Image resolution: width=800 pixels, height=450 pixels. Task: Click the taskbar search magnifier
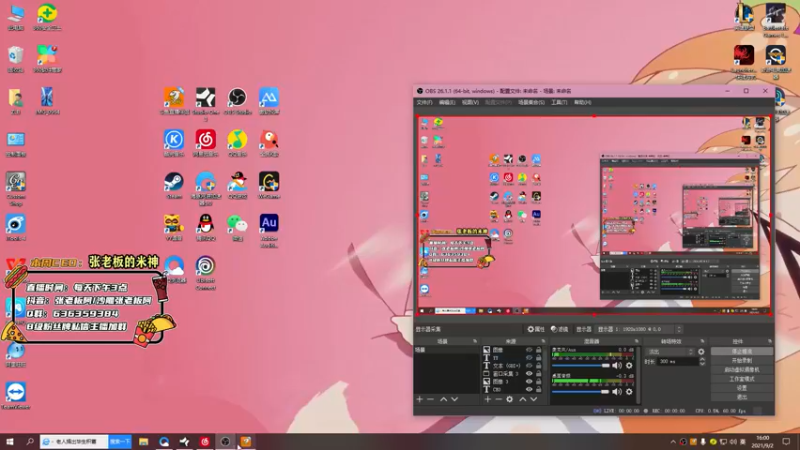tap(30, 441)
